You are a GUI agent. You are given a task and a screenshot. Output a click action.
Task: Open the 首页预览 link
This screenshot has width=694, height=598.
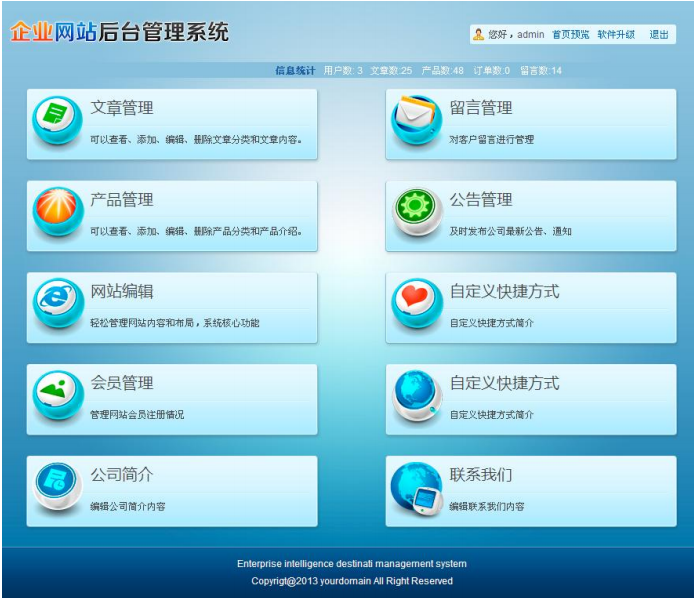point(570,35)
